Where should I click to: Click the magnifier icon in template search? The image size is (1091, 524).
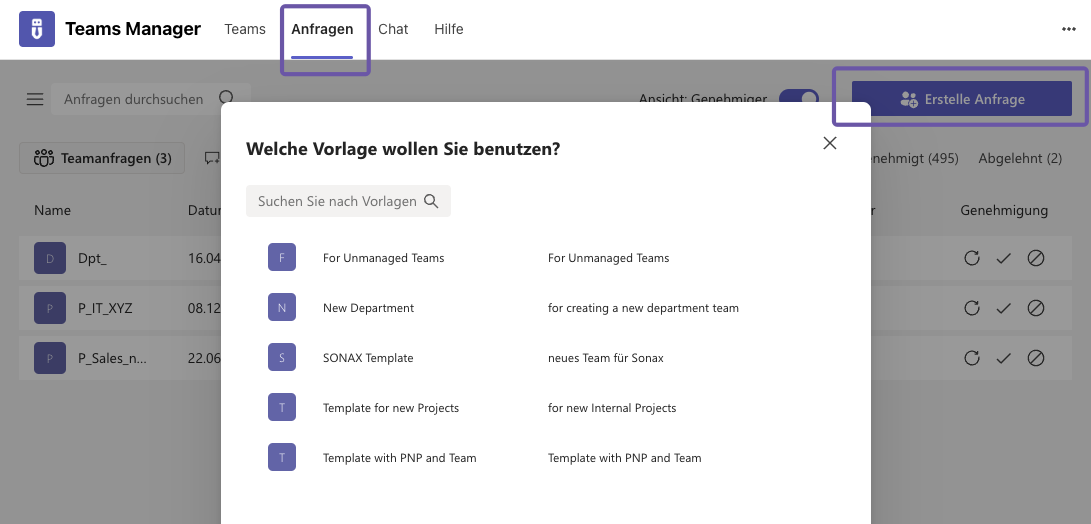pos(431,201)
